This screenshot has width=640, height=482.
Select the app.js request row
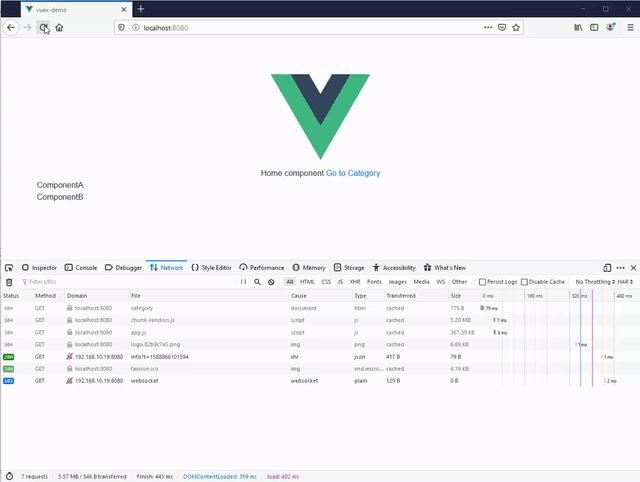click(320, 333)
